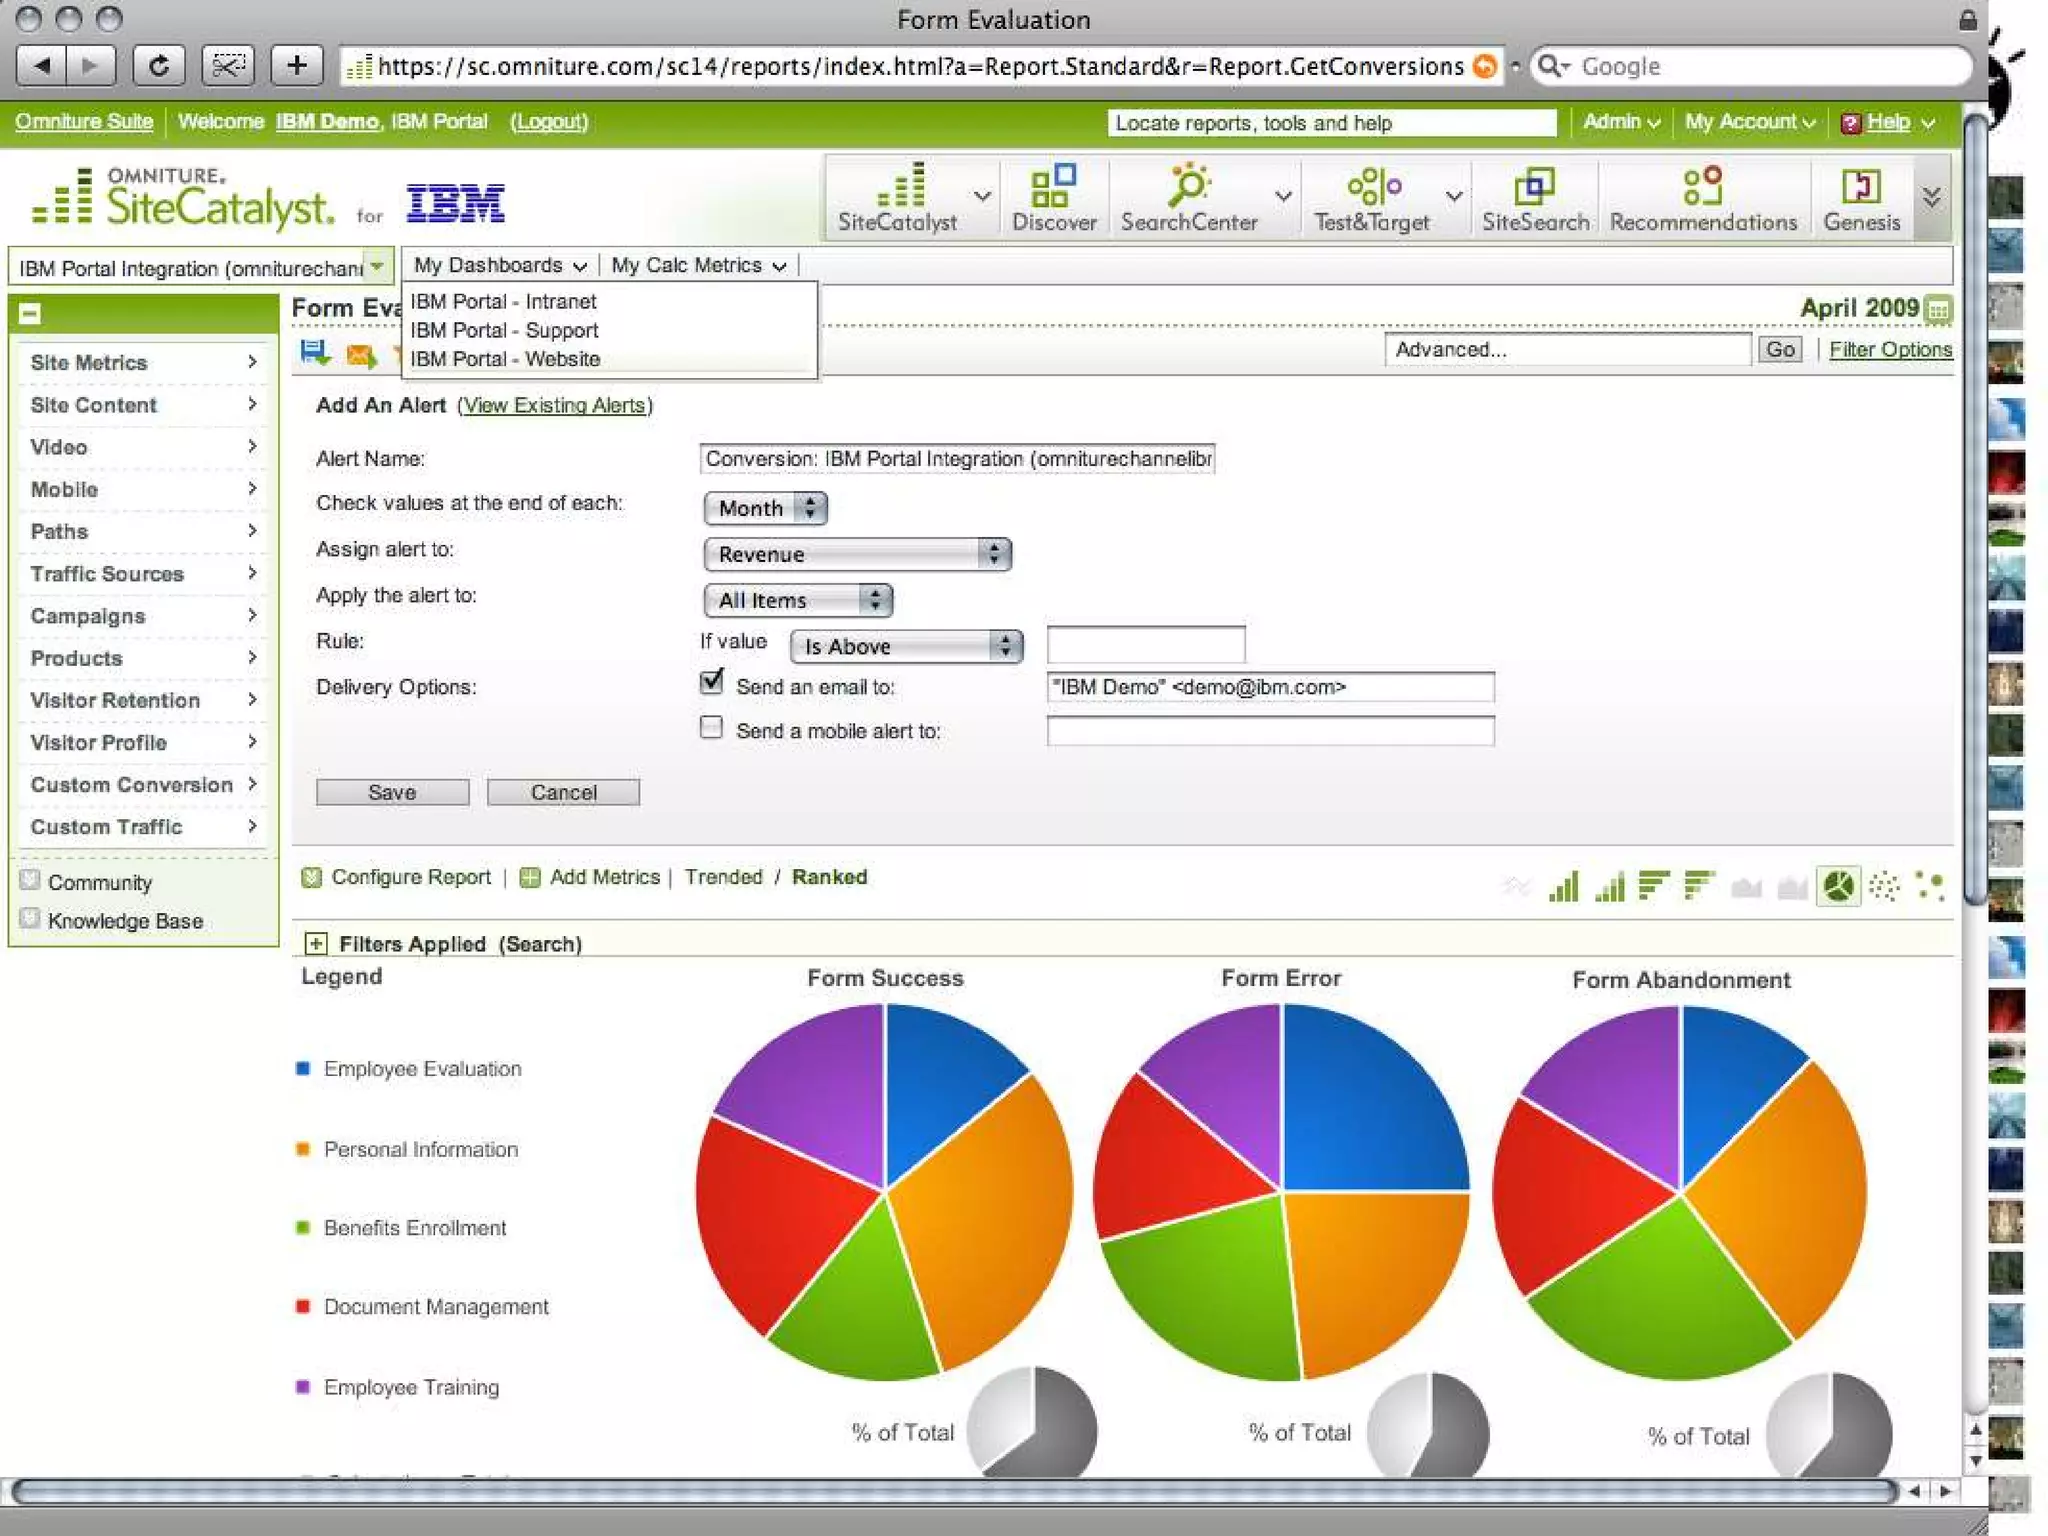Click the Alert Name text field
The image size is (2048, 1536).
click(x=957, y=458)
